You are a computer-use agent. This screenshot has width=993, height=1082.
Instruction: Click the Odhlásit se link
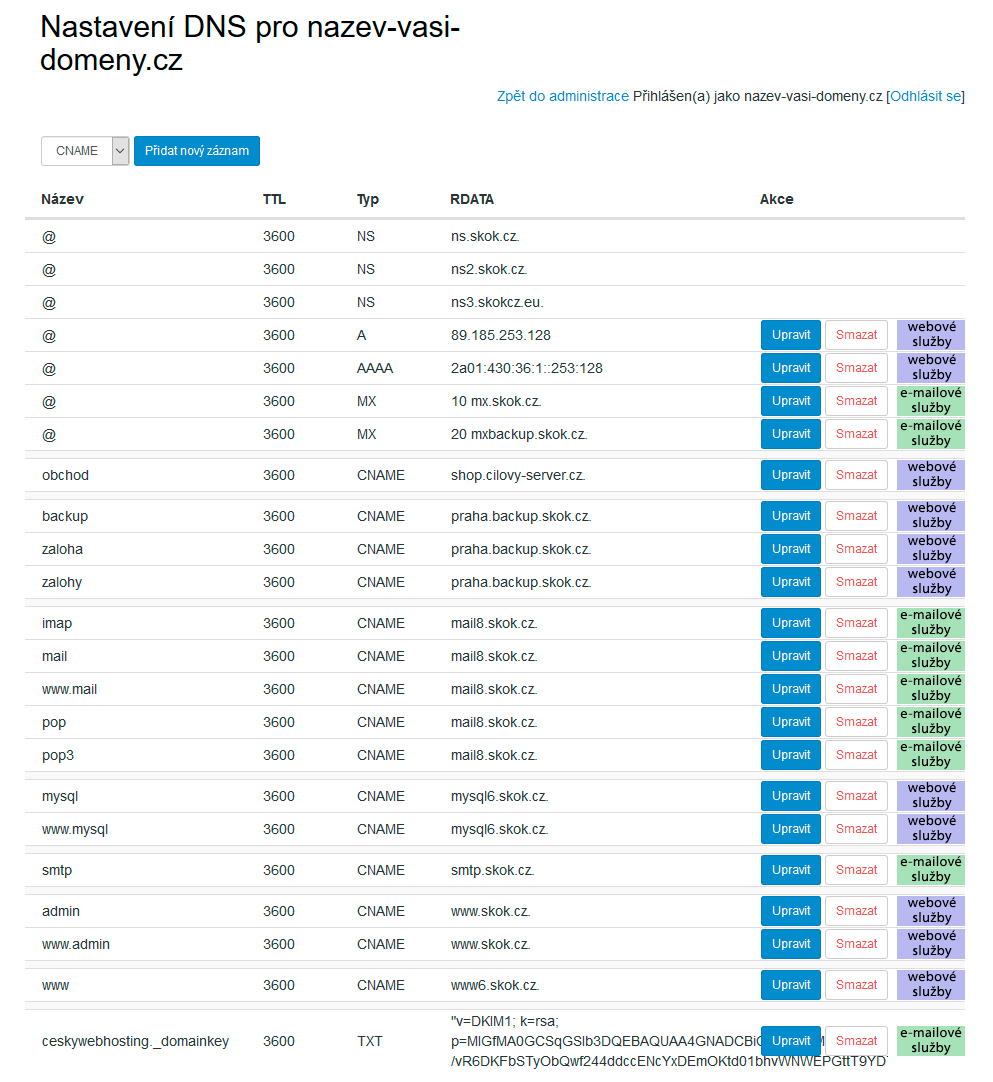click(925, 96)
